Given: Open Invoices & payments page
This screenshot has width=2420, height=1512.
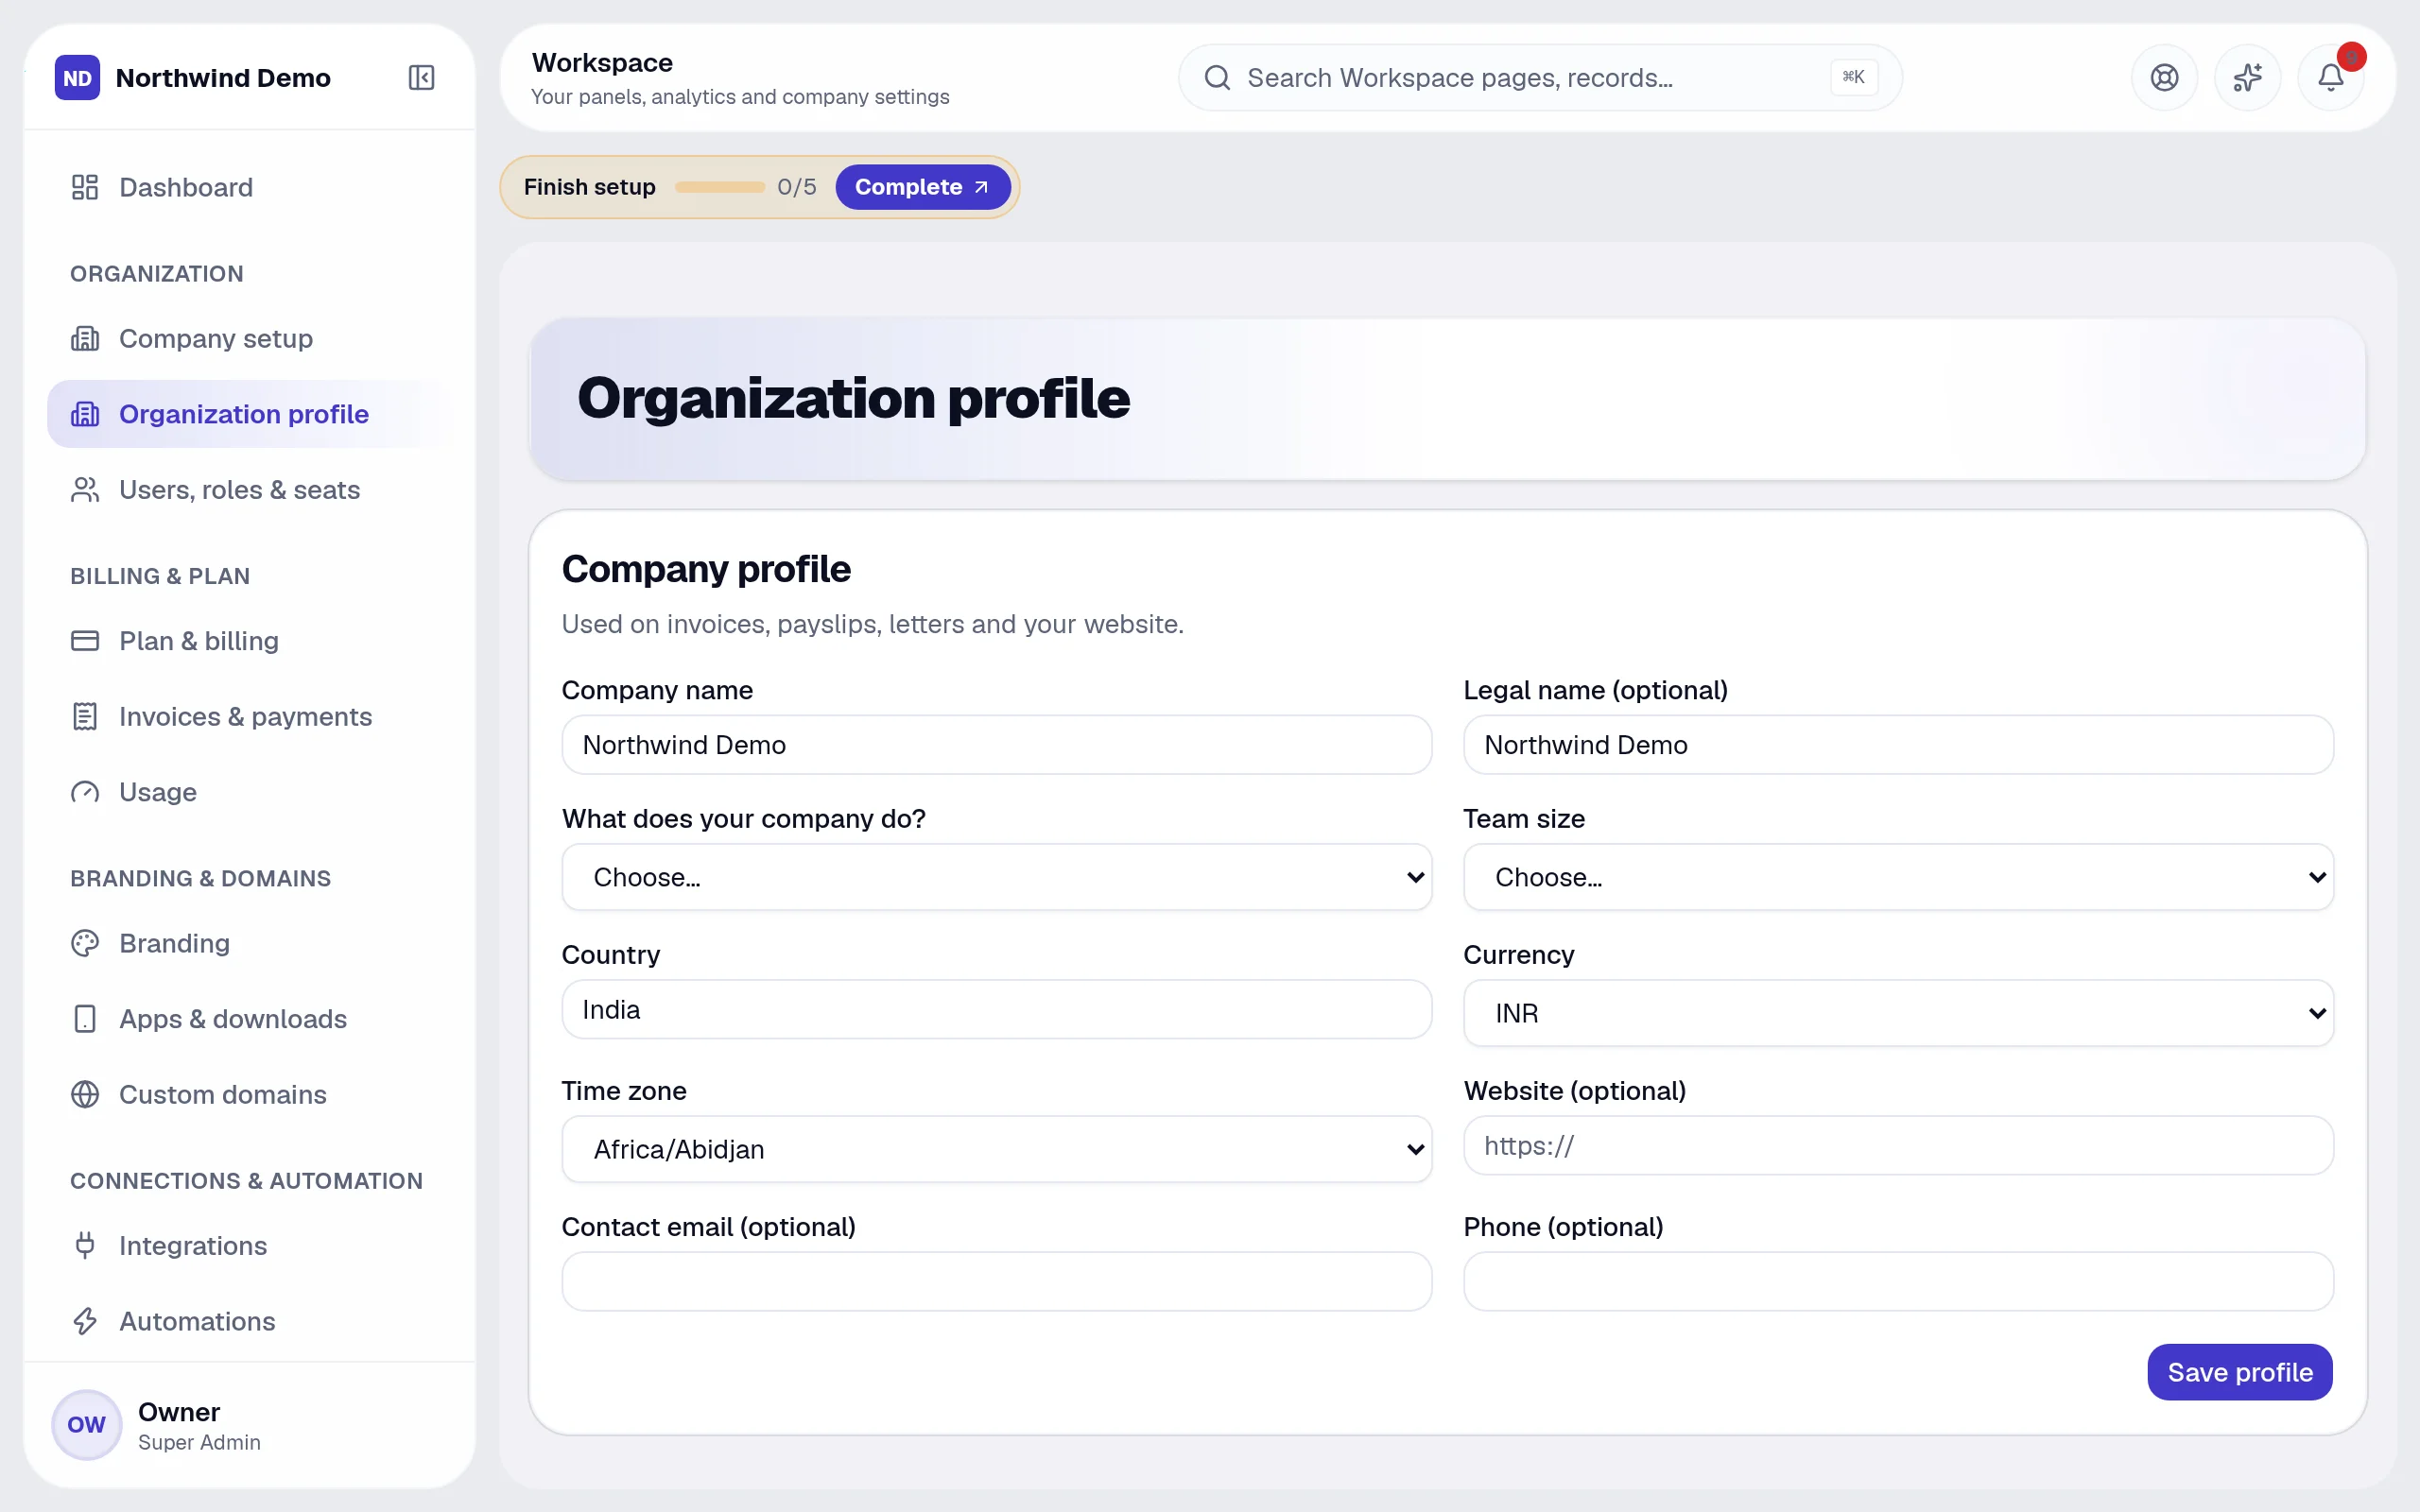Looking at the screenshot, I should pos(250,716).
